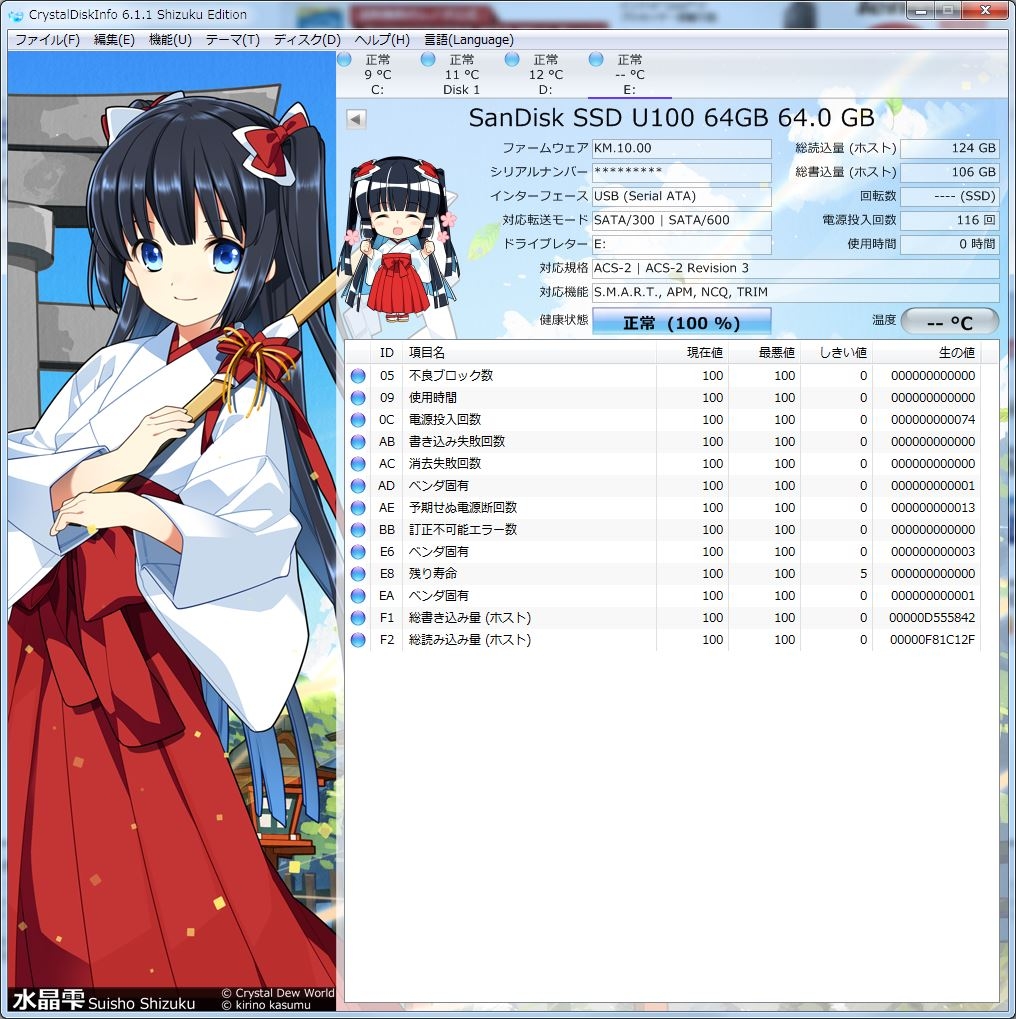Click raw value 00000F81C12F
This screenshot has height=1019, width=1016.
[932, 640]
